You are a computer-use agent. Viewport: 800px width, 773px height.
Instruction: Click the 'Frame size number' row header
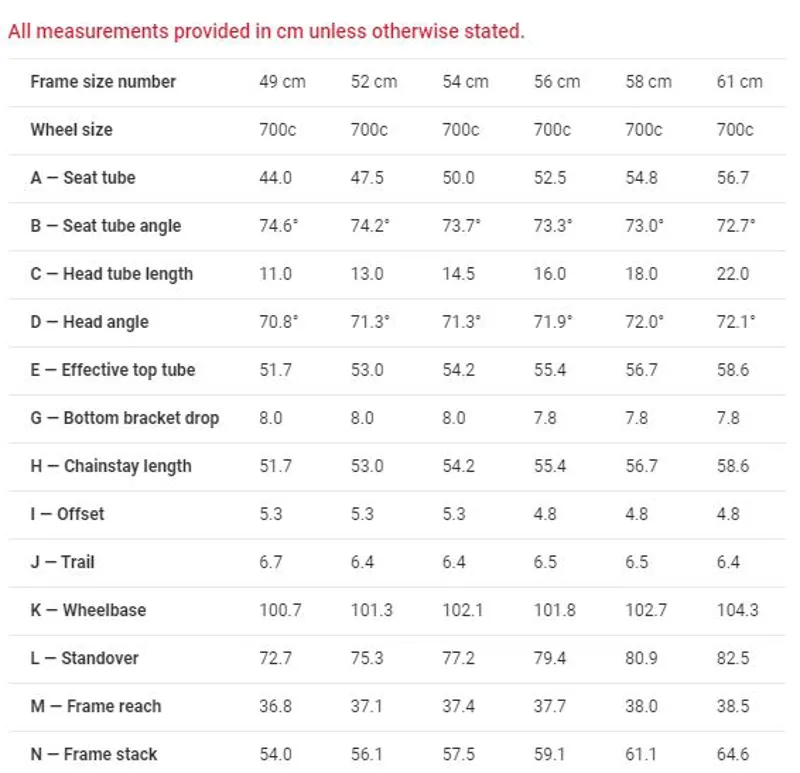pos(103,82)
